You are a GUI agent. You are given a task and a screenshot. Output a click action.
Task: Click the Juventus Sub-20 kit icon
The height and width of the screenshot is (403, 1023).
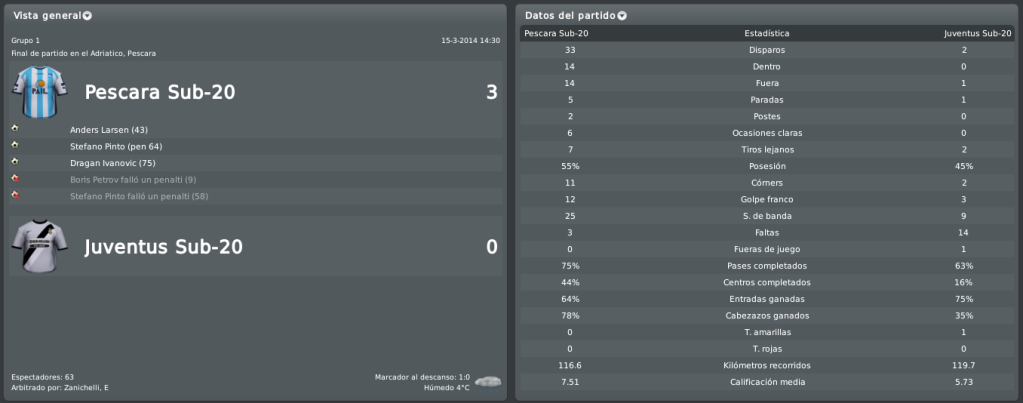[x=40, y=246]
